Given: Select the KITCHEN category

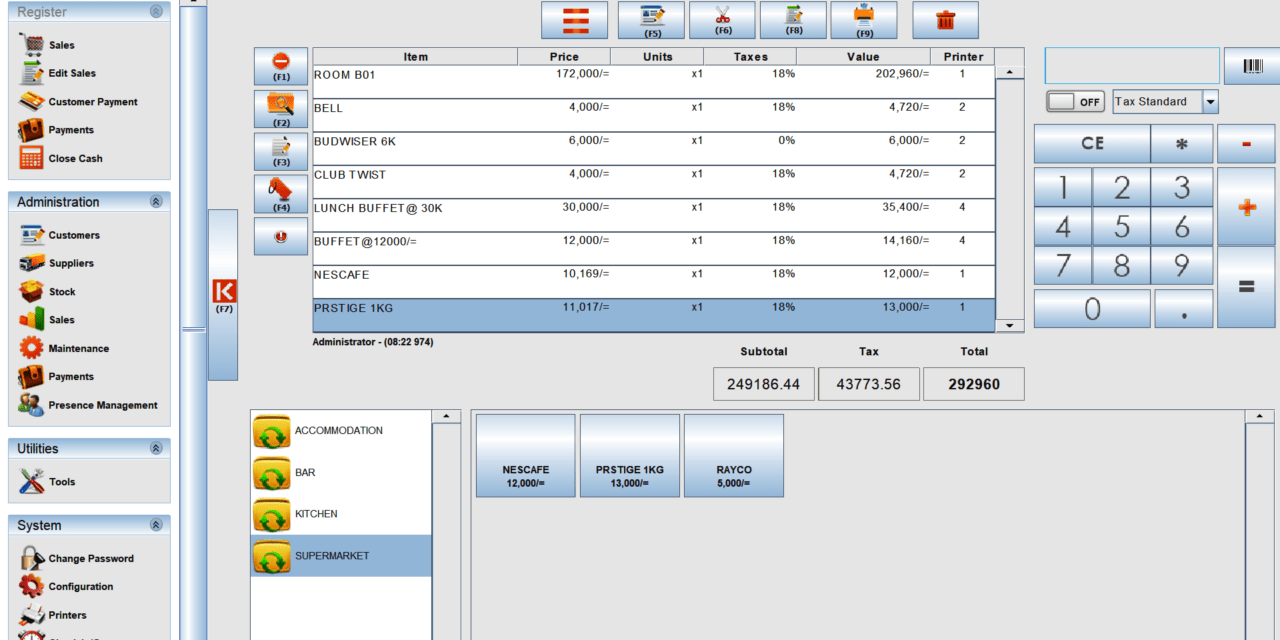Looking at the screenshot, I should coord(315,514).
